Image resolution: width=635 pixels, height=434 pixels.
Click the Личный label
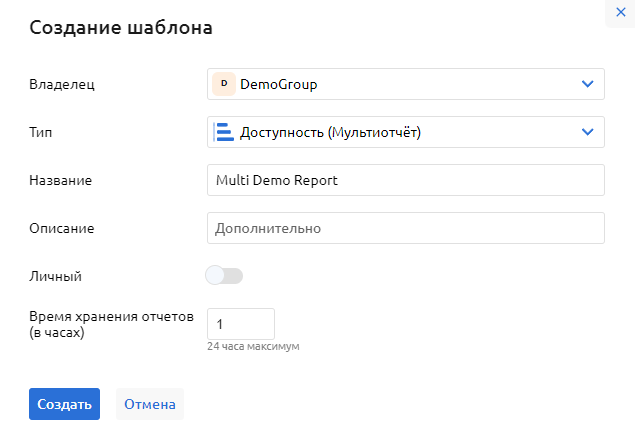(56, 275)
